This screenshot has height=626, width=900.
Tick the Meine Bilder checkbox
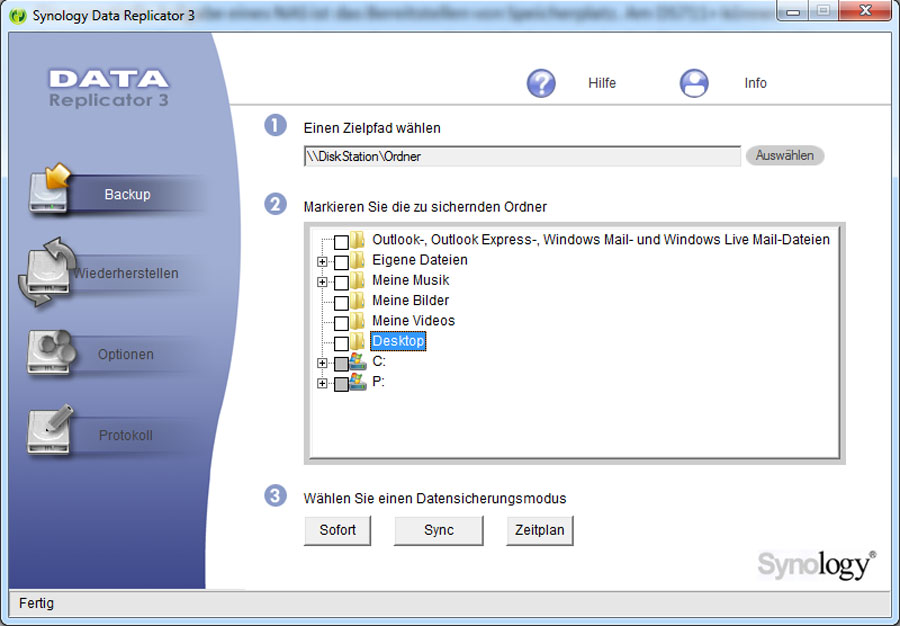[x=341, y=302]
